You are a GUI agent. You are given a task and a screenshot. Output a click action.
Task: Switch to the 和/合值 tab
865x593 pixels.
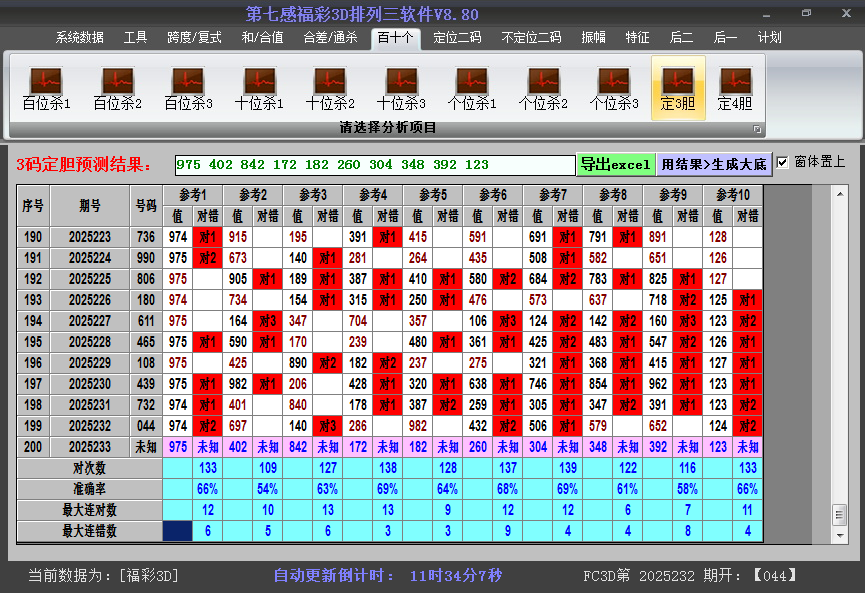[263, 38]
